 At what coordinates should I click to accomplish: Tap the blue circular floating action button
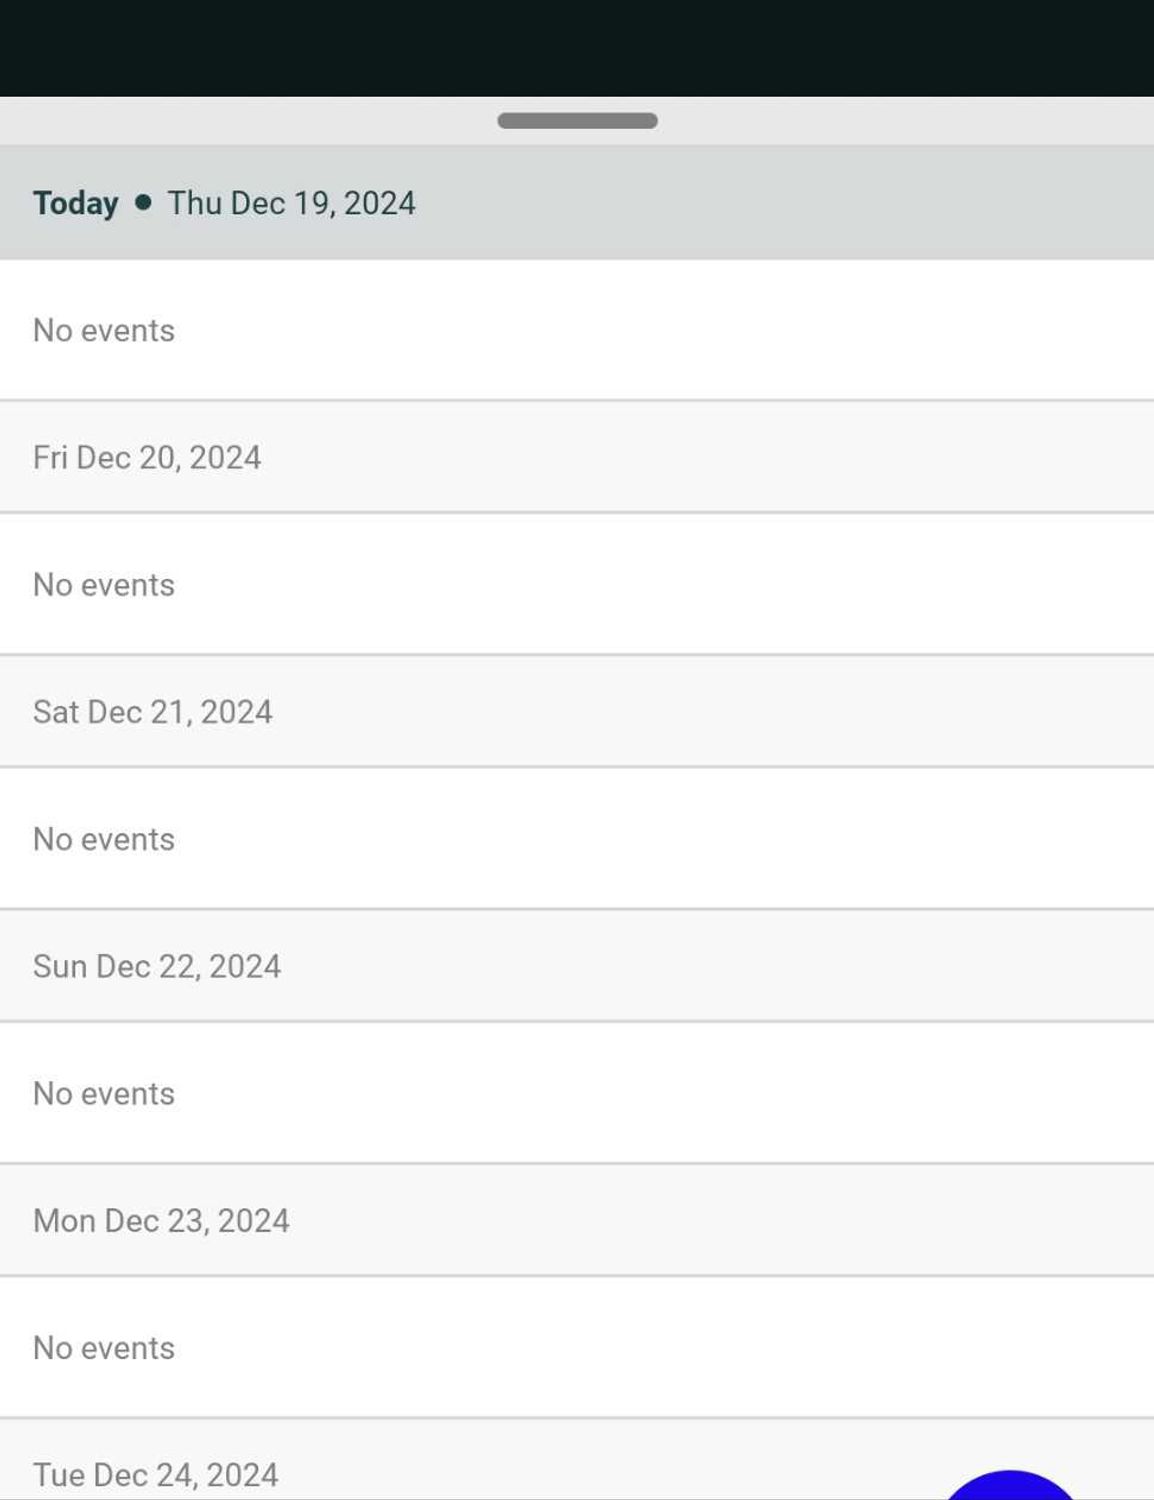[x=1010, y=1488]
